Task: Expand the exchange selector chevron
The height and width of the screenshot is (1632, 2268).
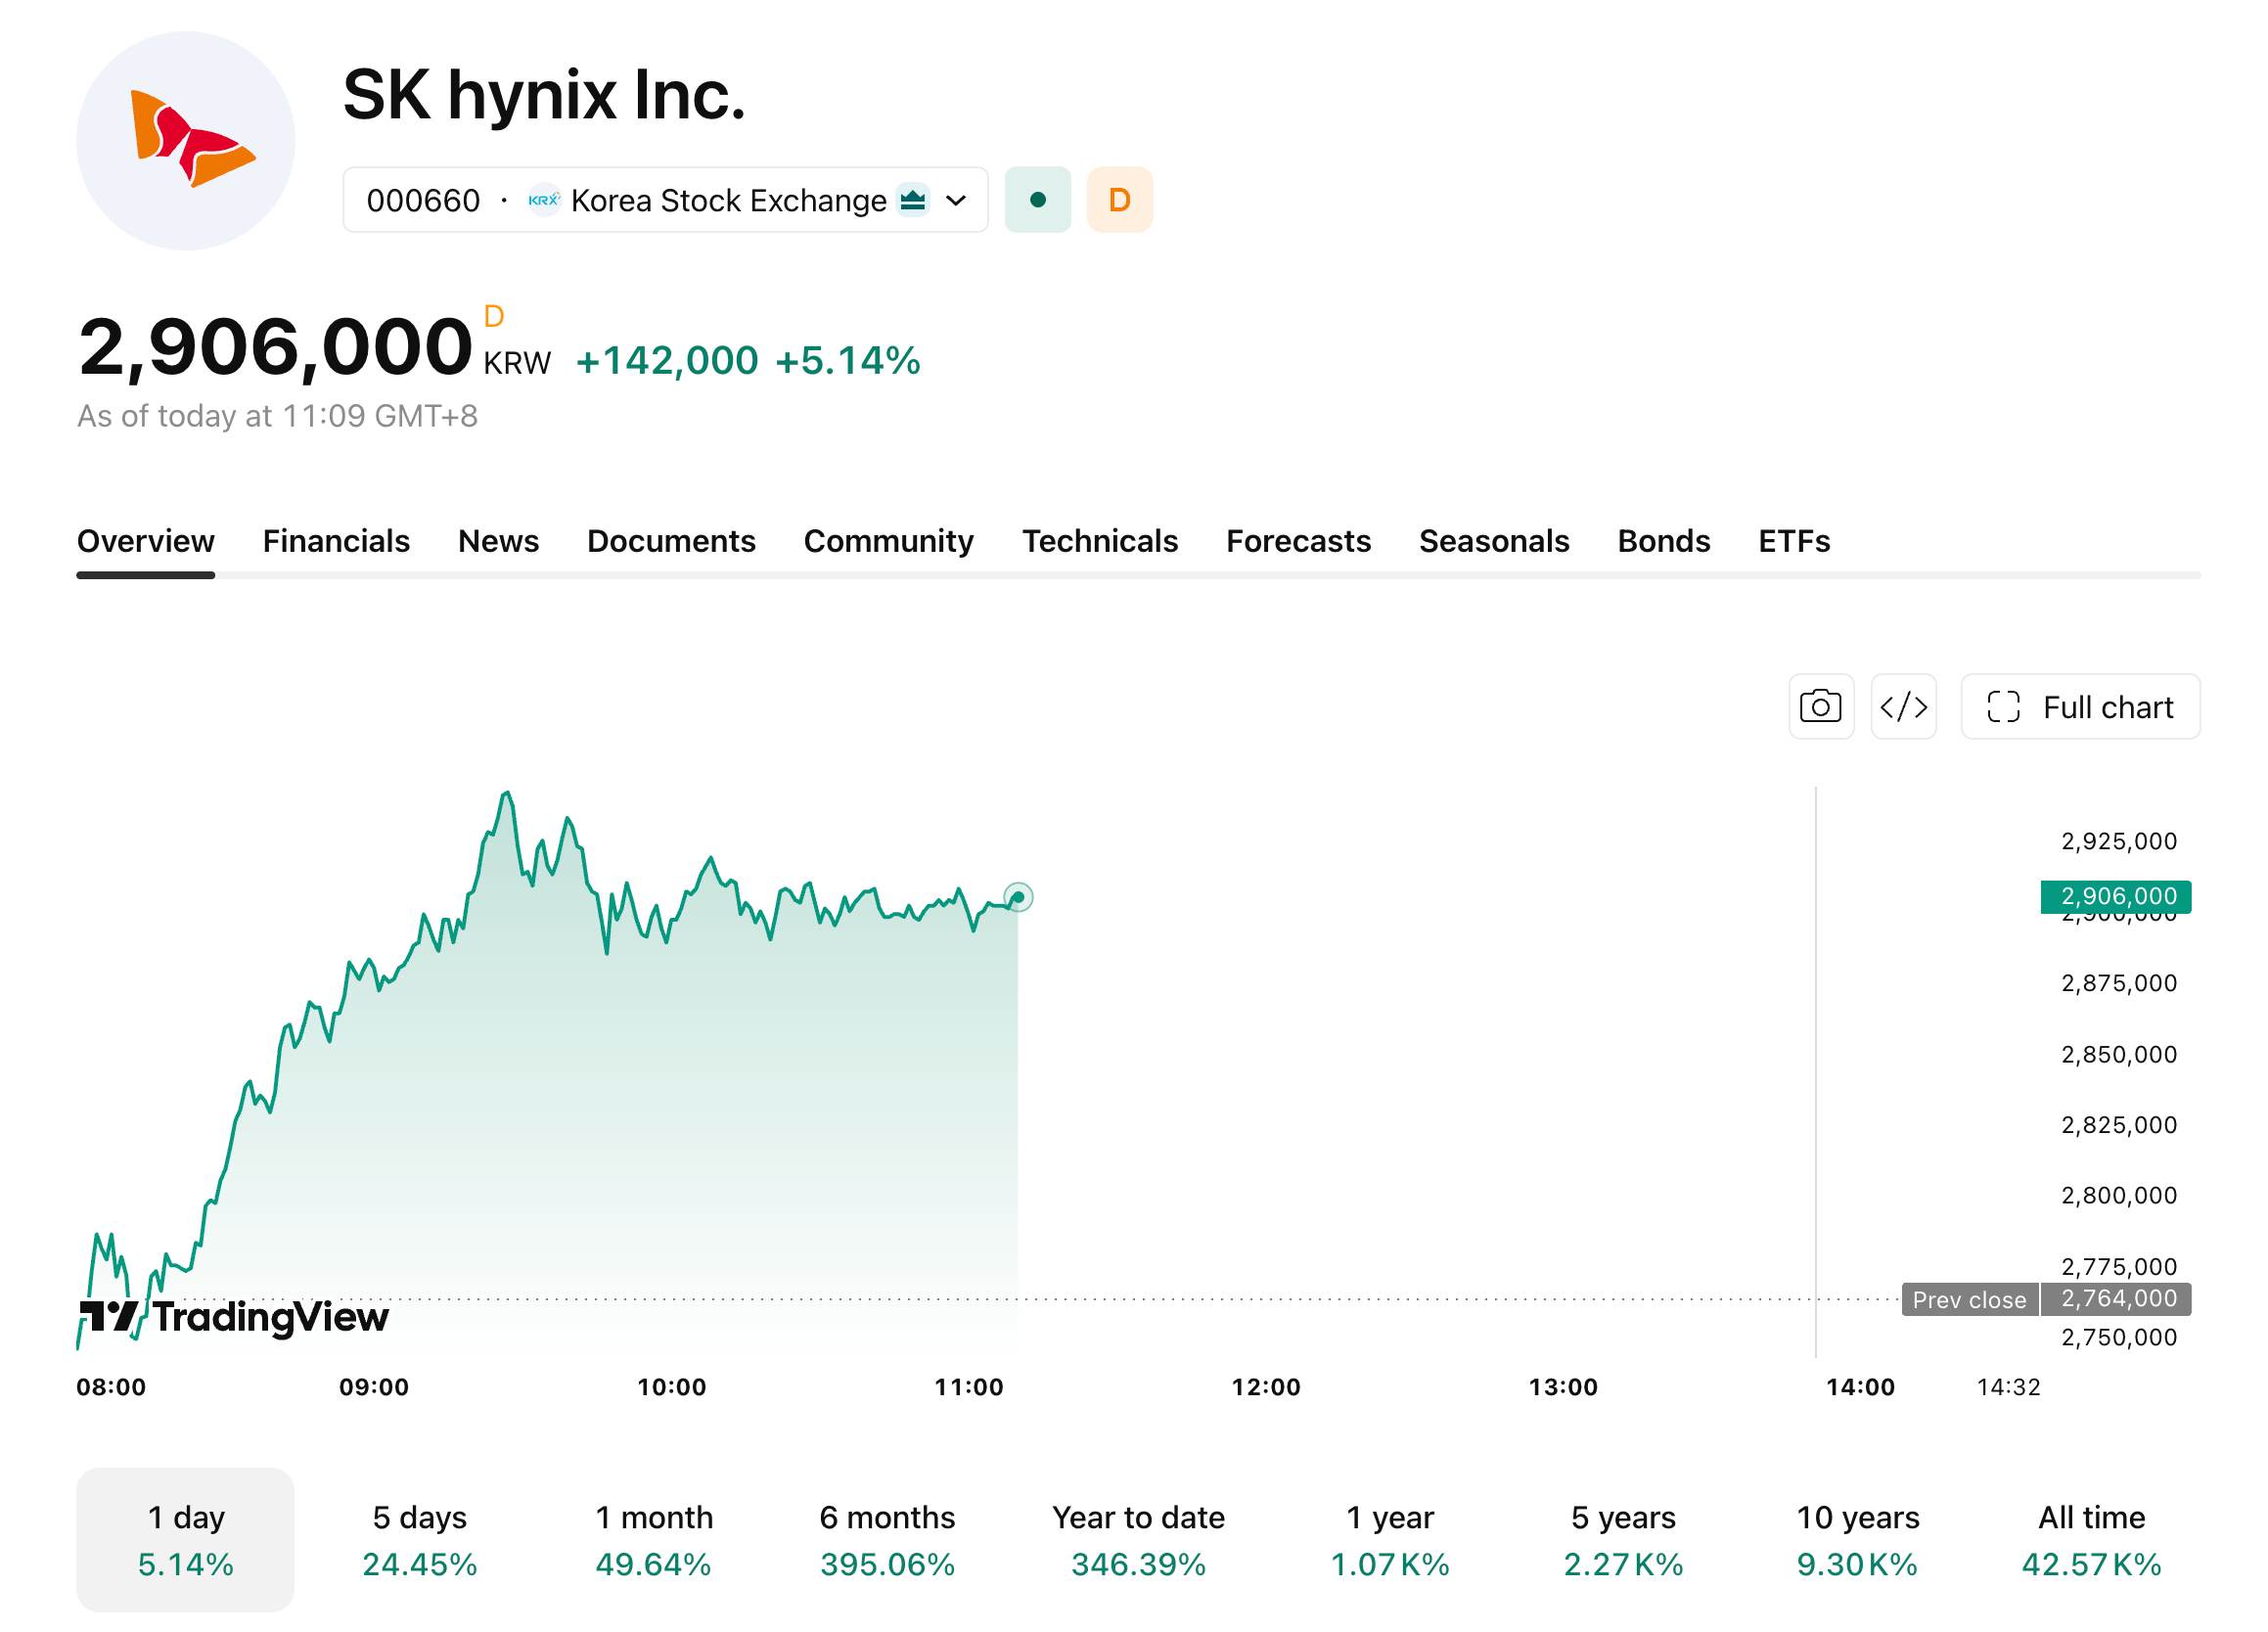Action: pos(956,200)
